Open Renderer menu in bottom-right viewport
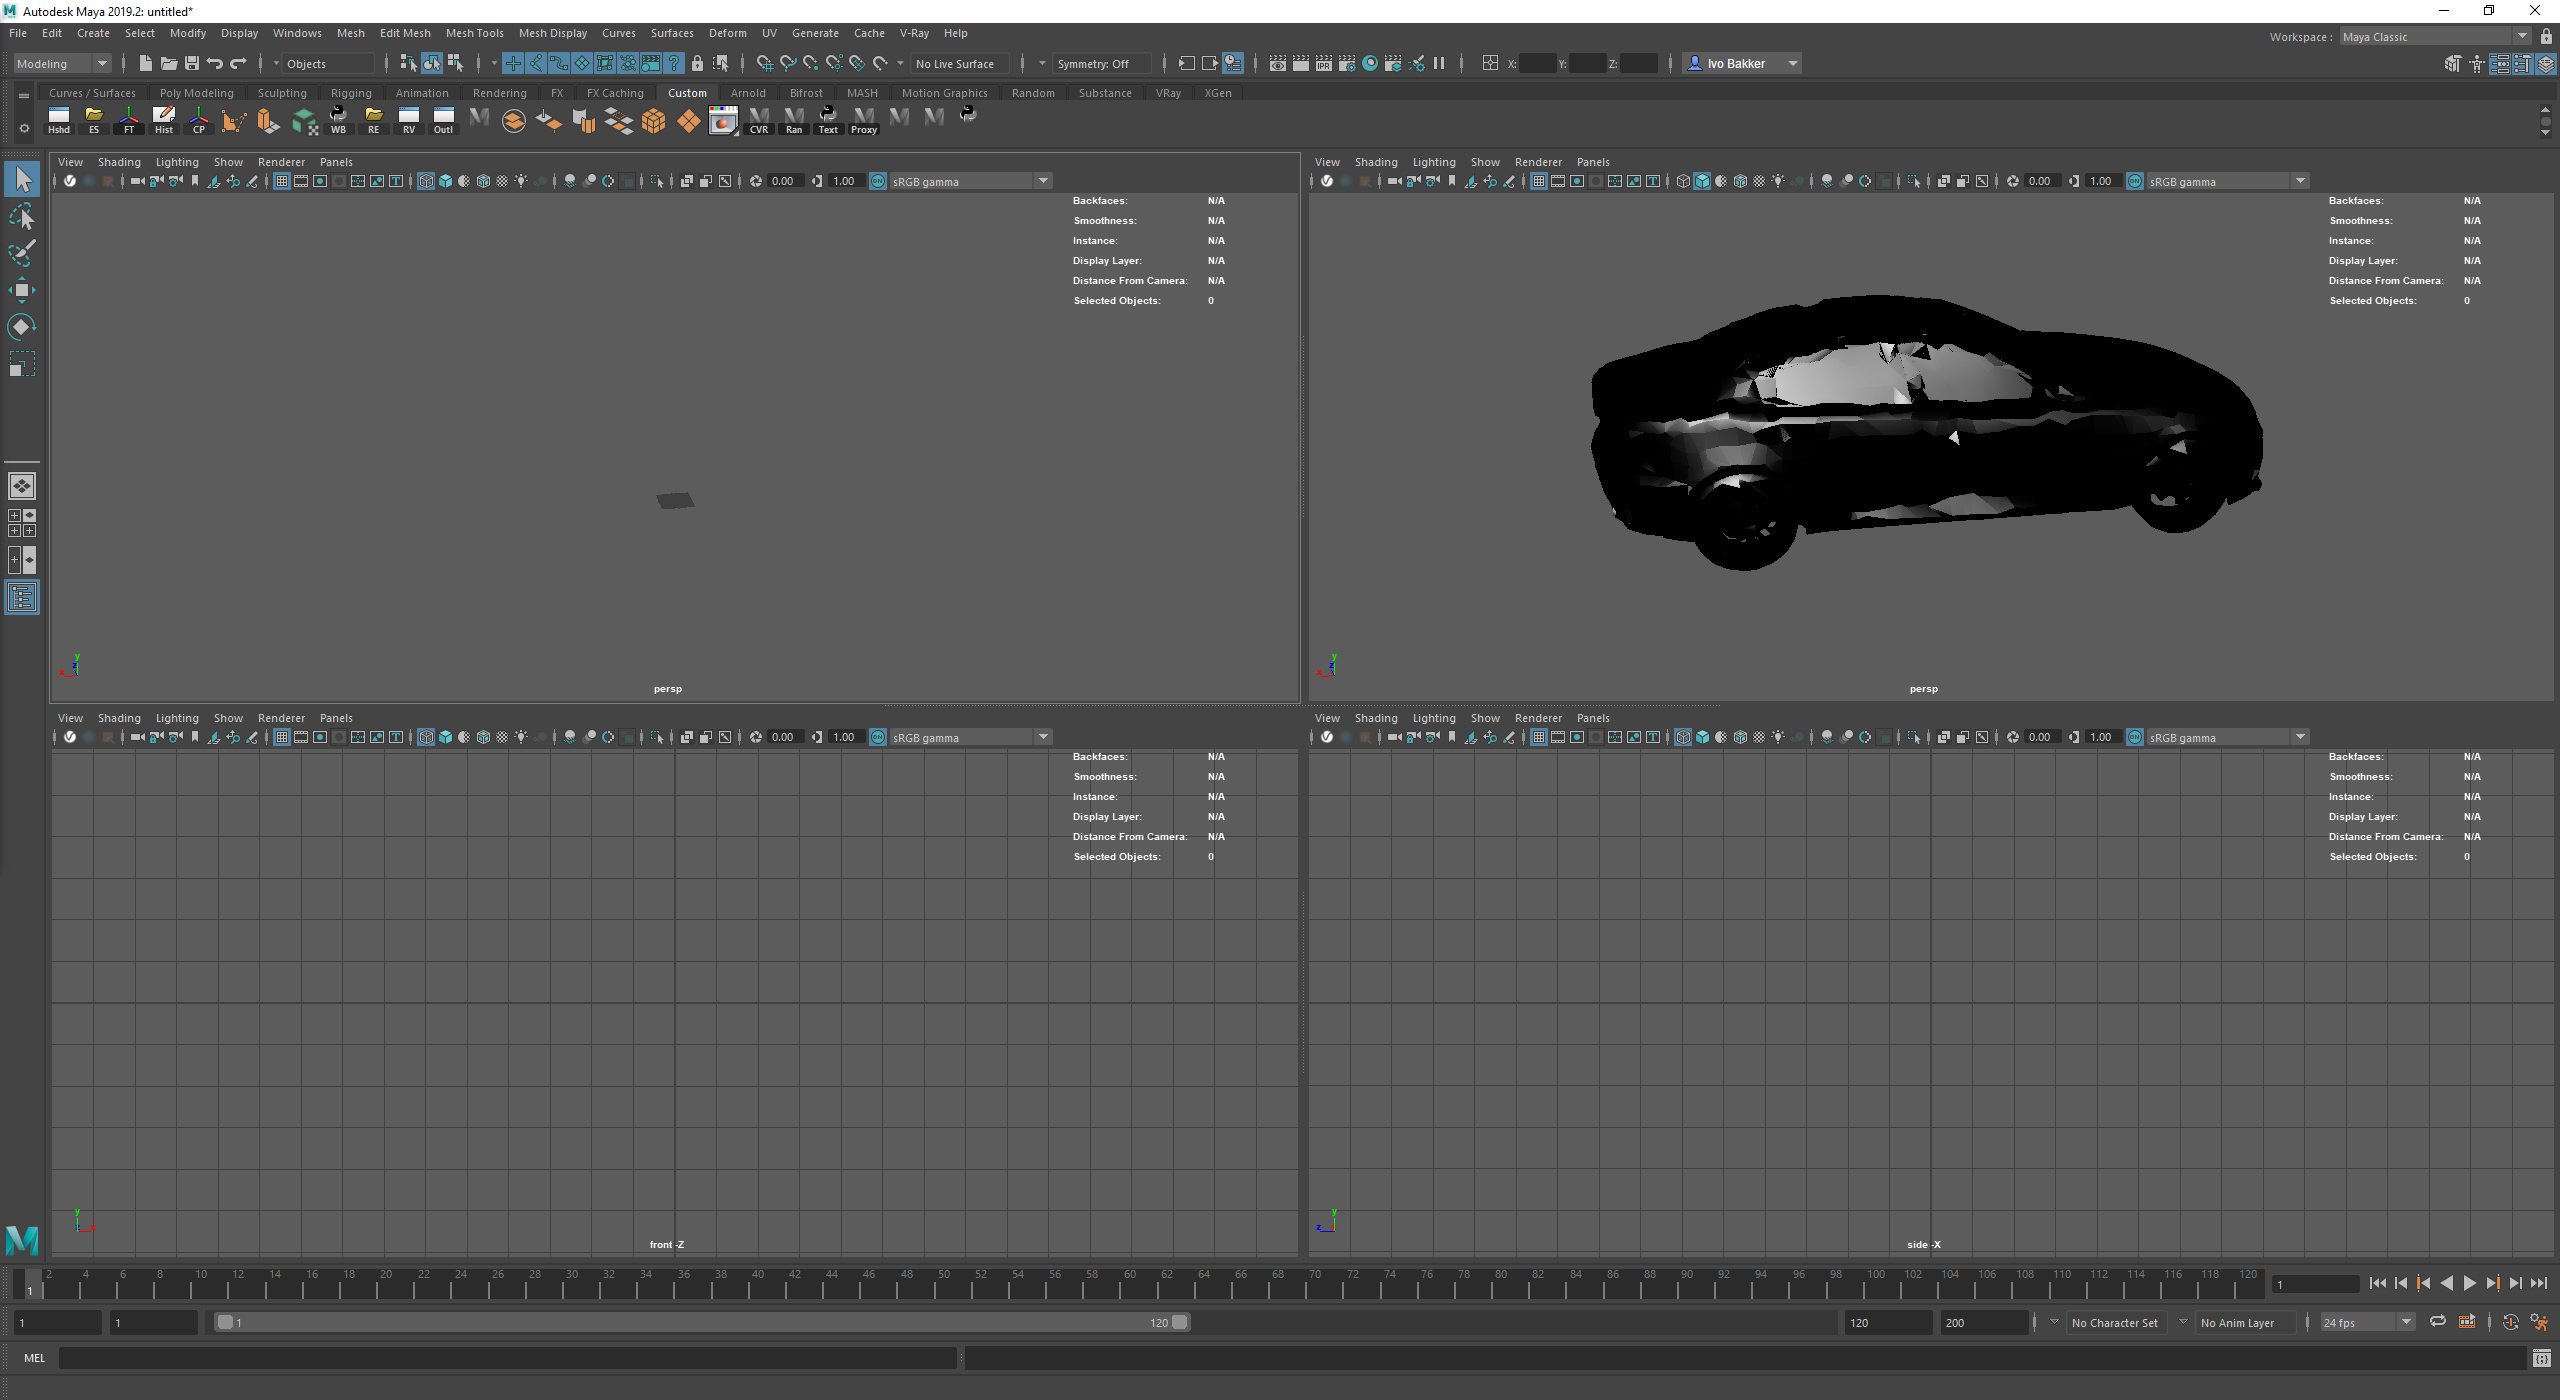2560x1400 pixels. 1538,718
